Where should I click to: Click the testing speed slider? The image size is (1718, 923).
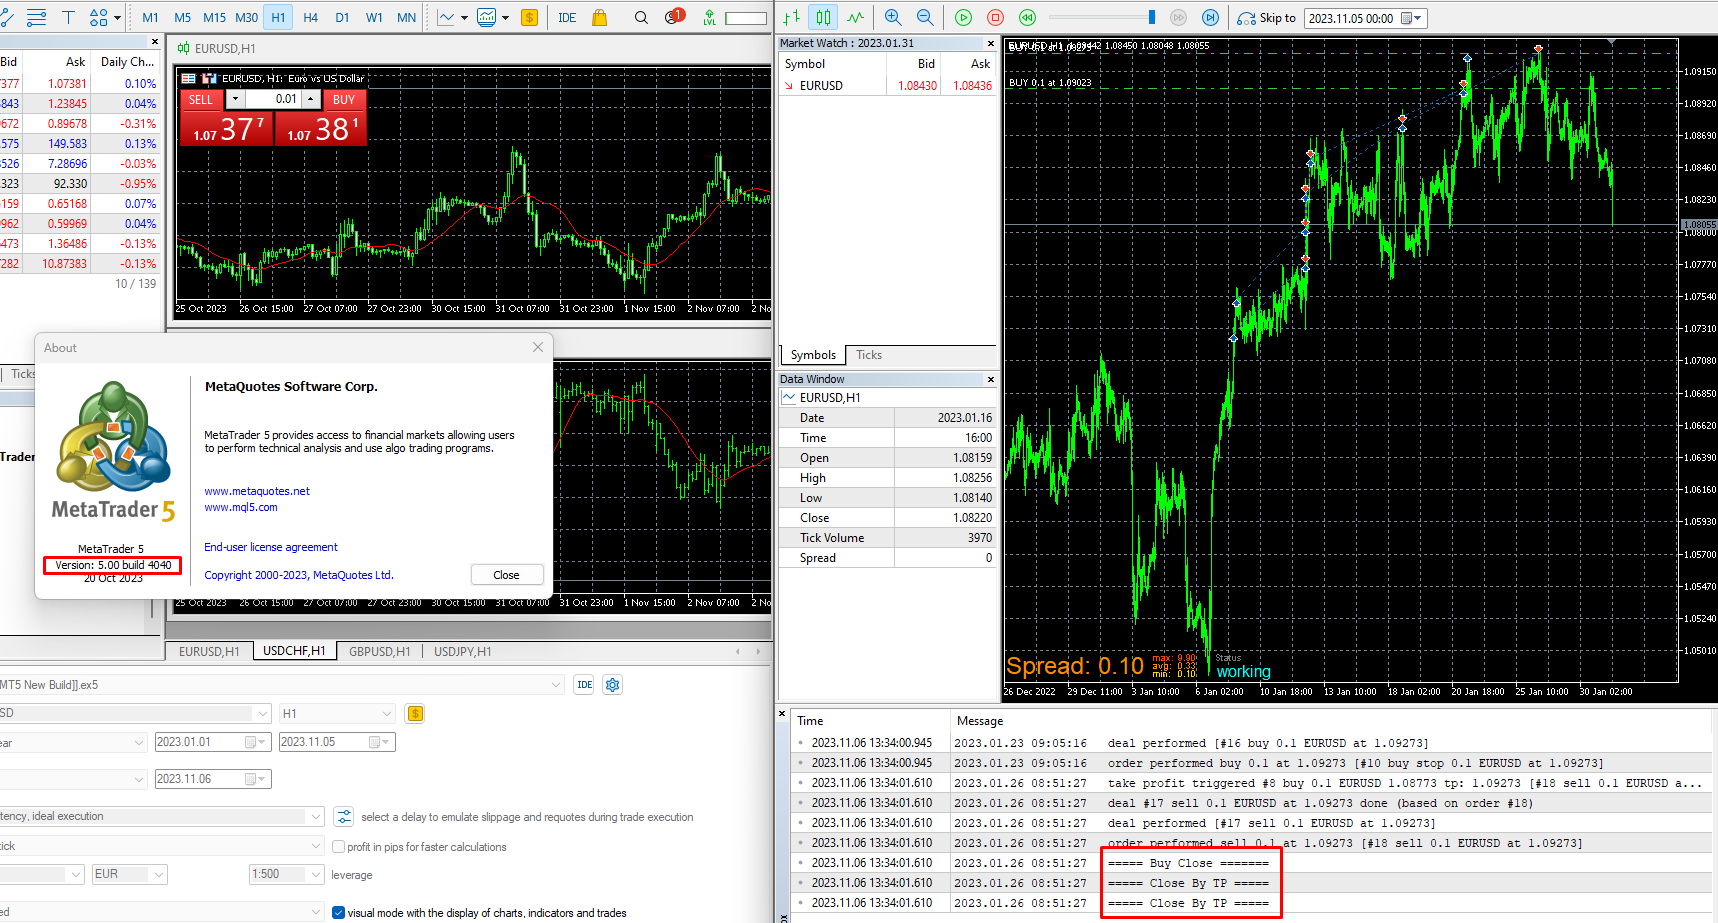1102,17
